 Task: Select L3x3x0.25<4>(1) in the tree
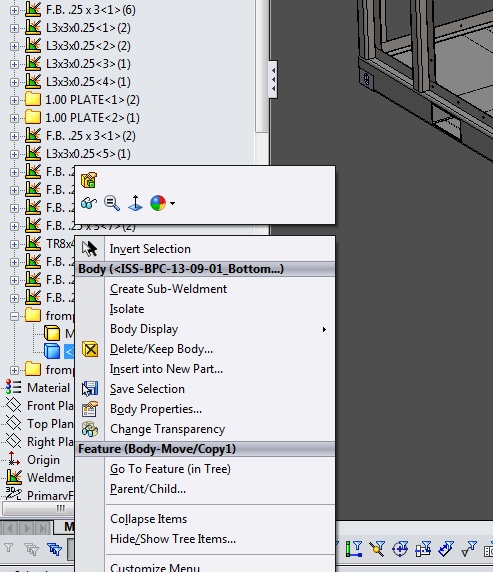click(88, 82)
